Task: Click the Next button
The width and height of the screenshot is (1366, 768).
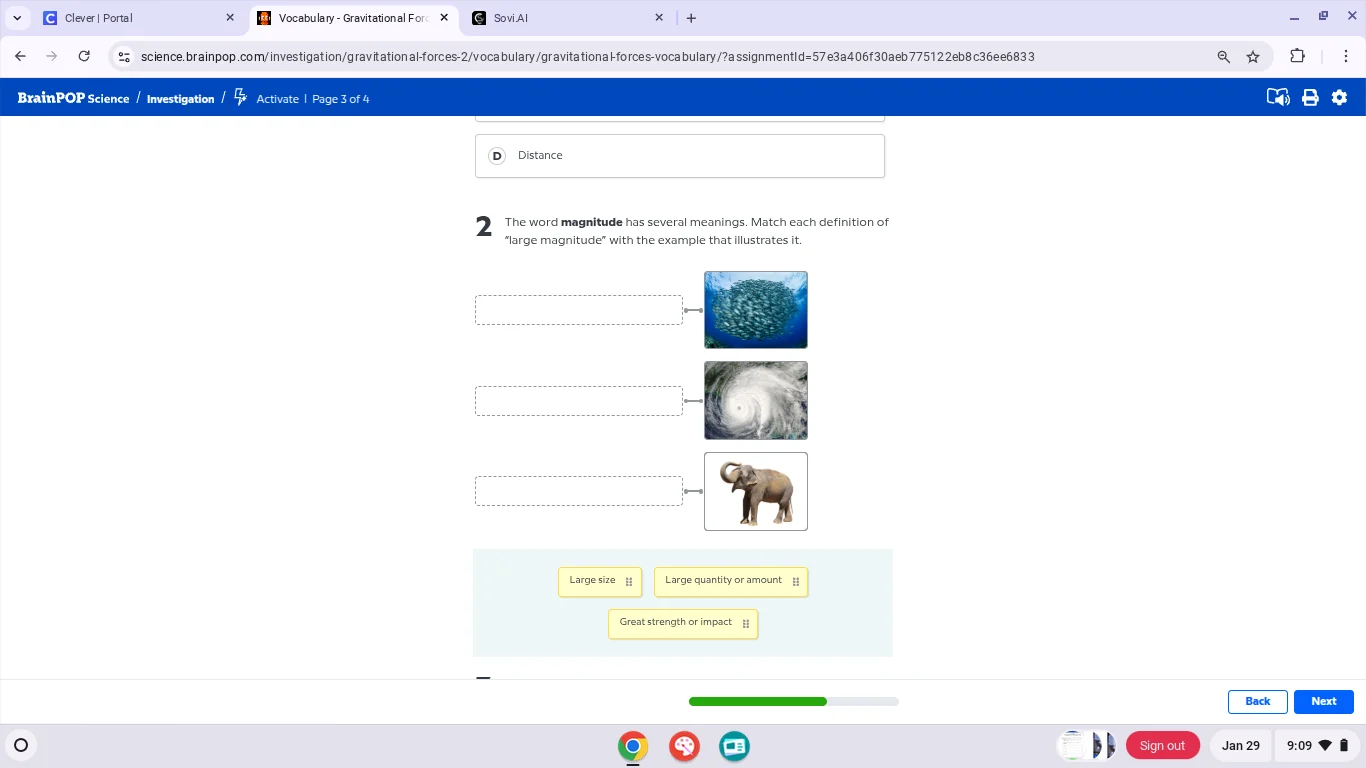Action: (1323, 701)
